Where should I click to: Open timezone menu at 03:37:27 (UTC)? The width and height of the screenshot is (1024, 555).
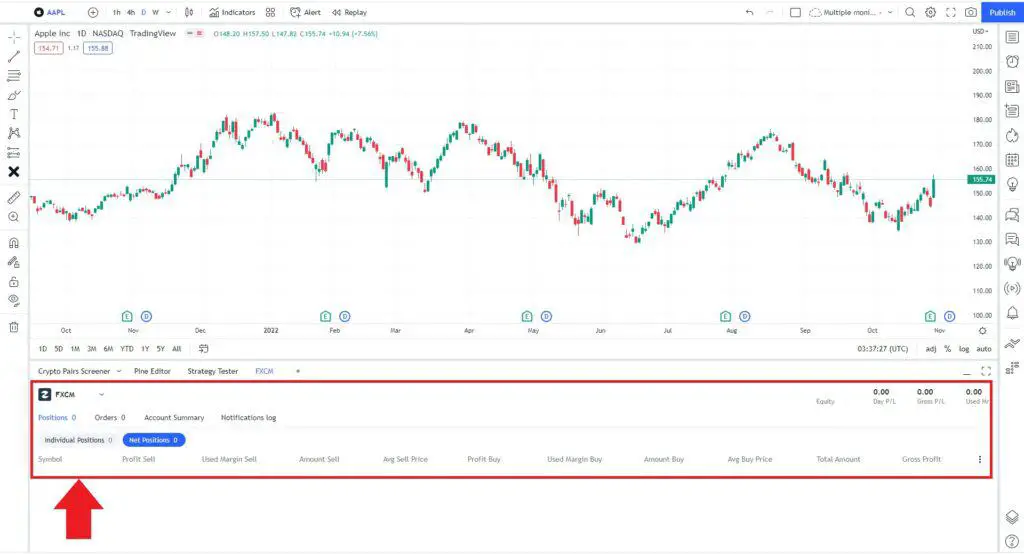coord(882,349)
